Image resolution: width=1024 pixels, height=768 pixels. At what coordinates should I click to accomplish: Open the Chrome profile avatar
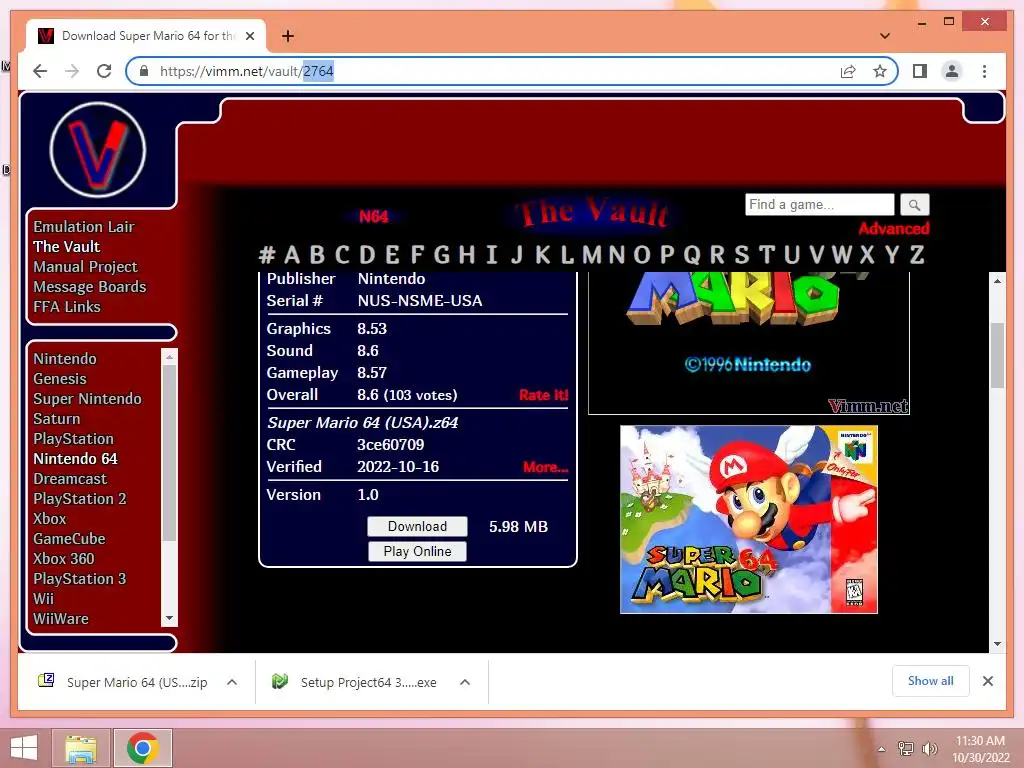[952, 71]
